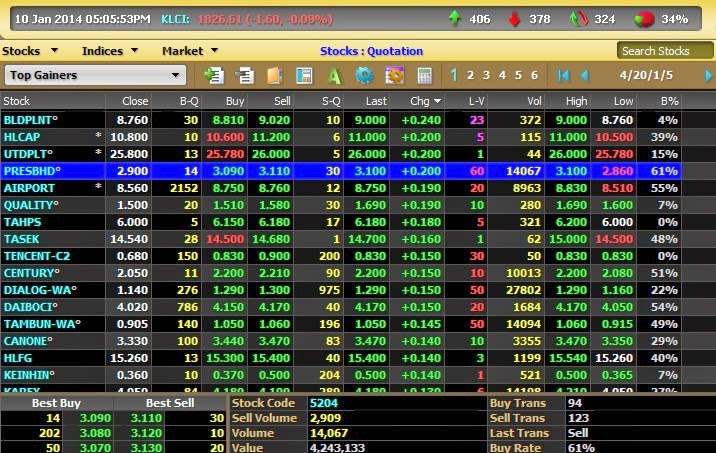The image size is (716, 453).
Task: Click AIRPORT buy quantity 2152
Action: point(184,188)
